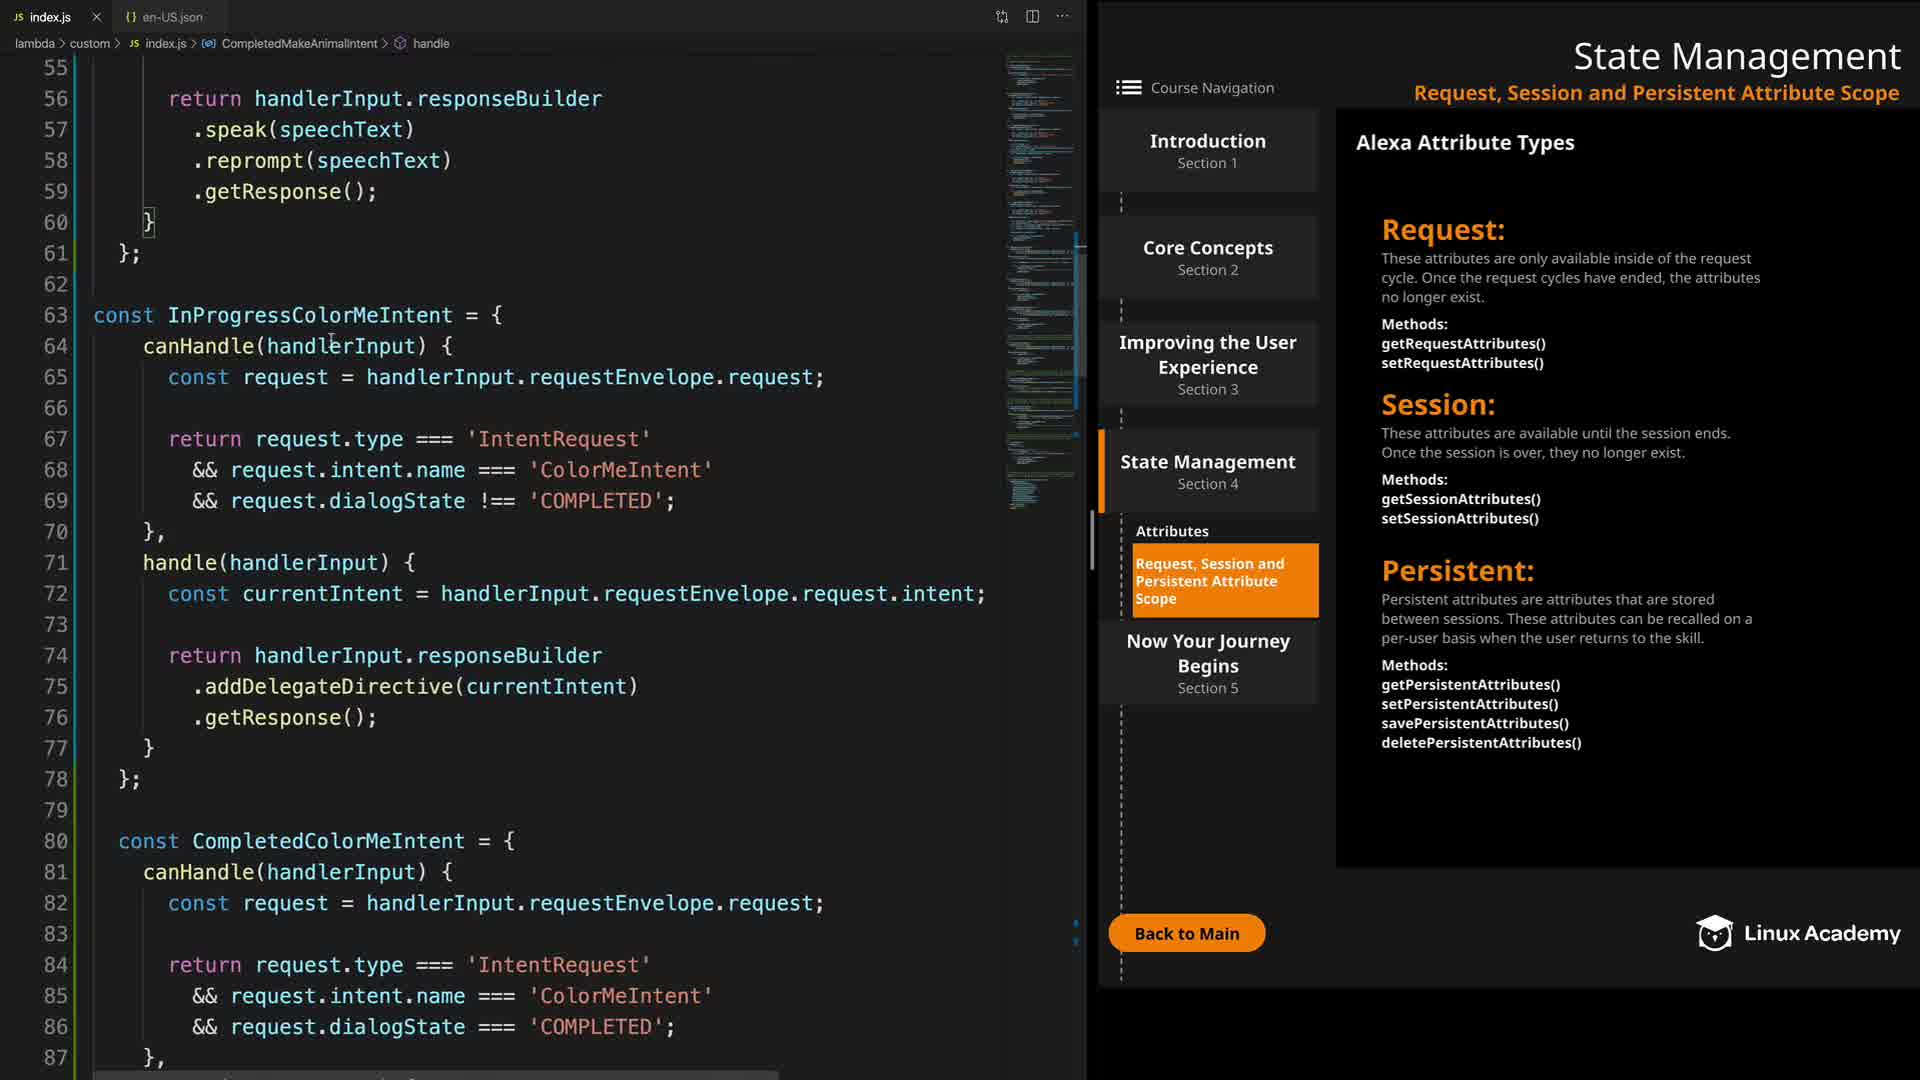Click the Open Changes compare icon

tap(1002, 16)
